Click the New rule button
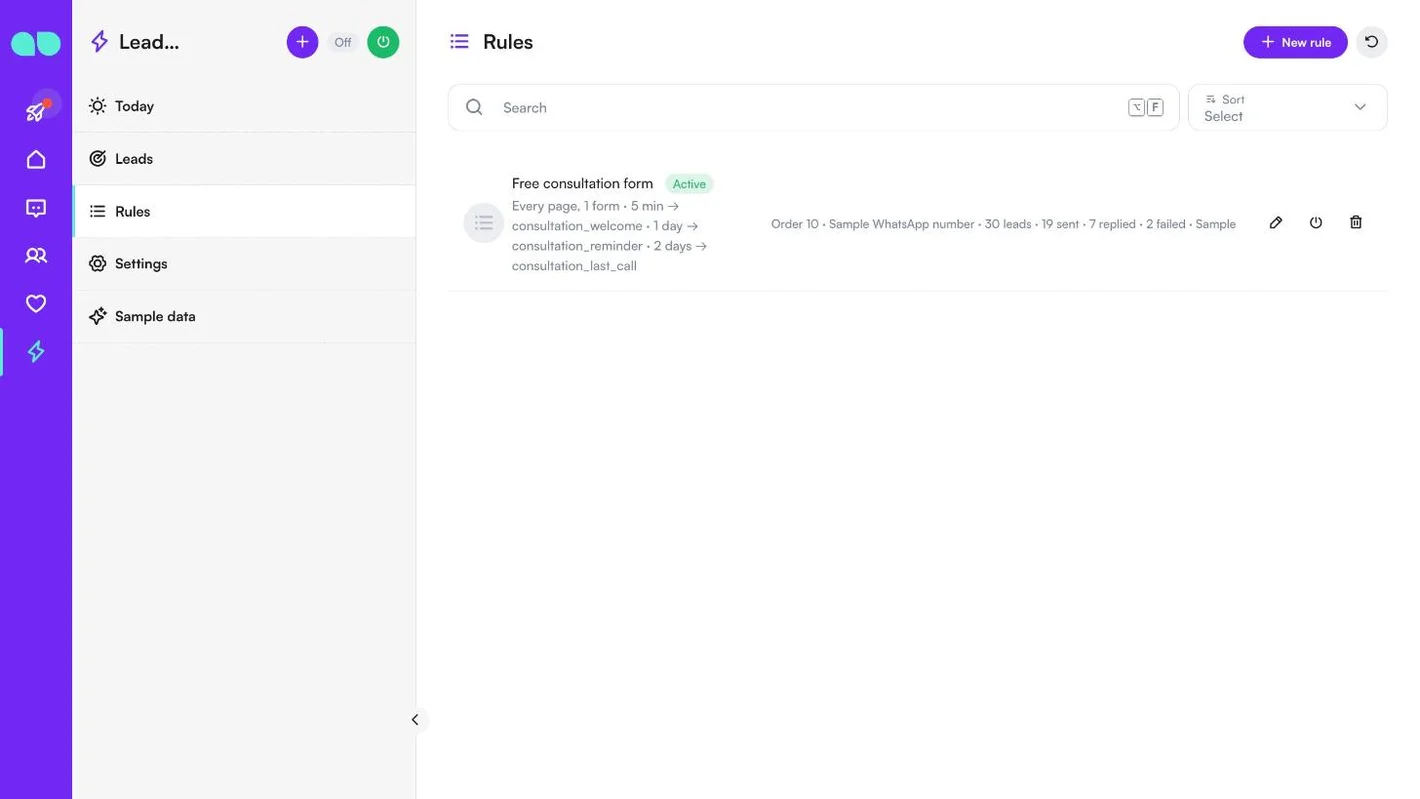The width and height of the screenshot is (1420, 799). (1295, 42)
